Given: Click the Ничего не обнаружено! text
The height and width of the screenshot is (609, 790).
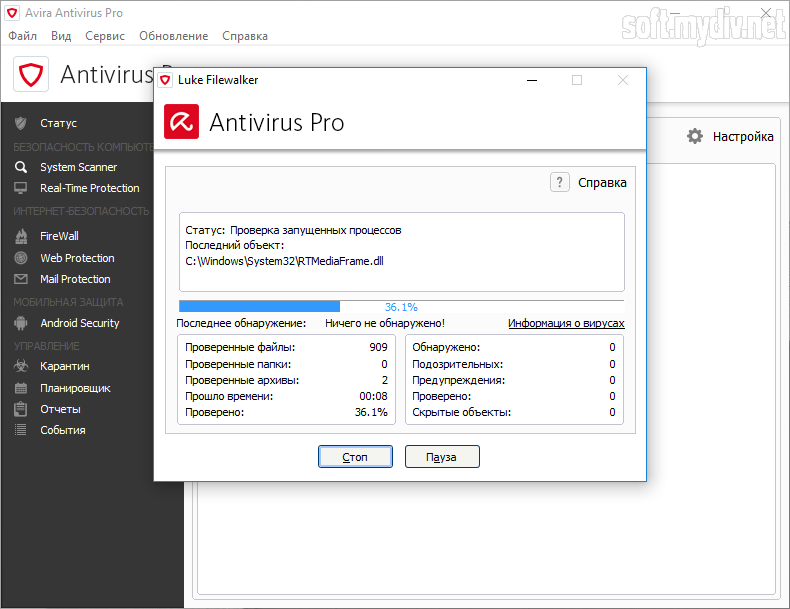Looking at the screenshot, I should (x=385, y=323).
